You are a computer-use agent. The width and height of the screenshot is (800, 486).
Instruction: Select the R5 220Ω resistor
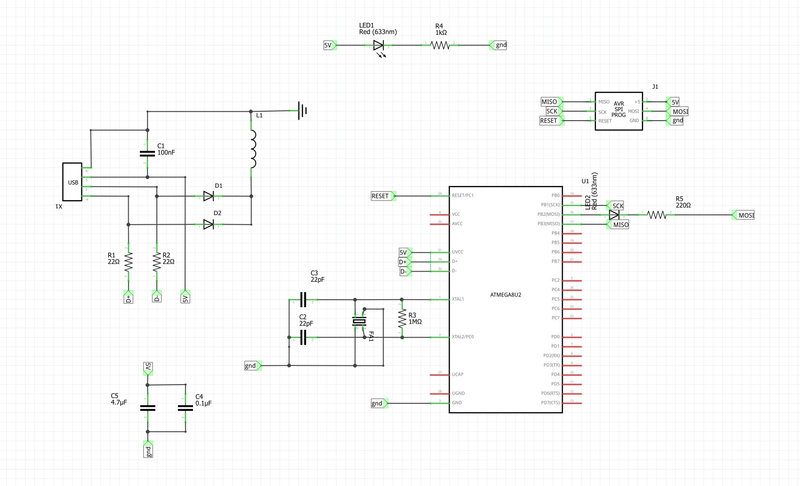(657, 215)
